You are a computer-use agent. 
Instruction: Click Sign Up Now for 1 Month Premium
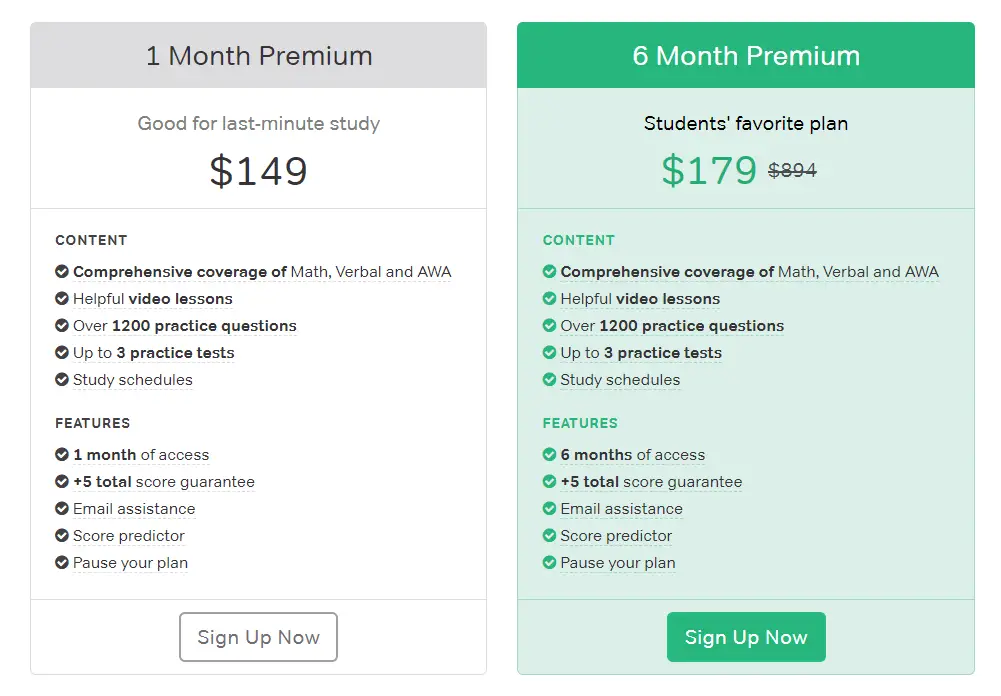coord(258,637)
